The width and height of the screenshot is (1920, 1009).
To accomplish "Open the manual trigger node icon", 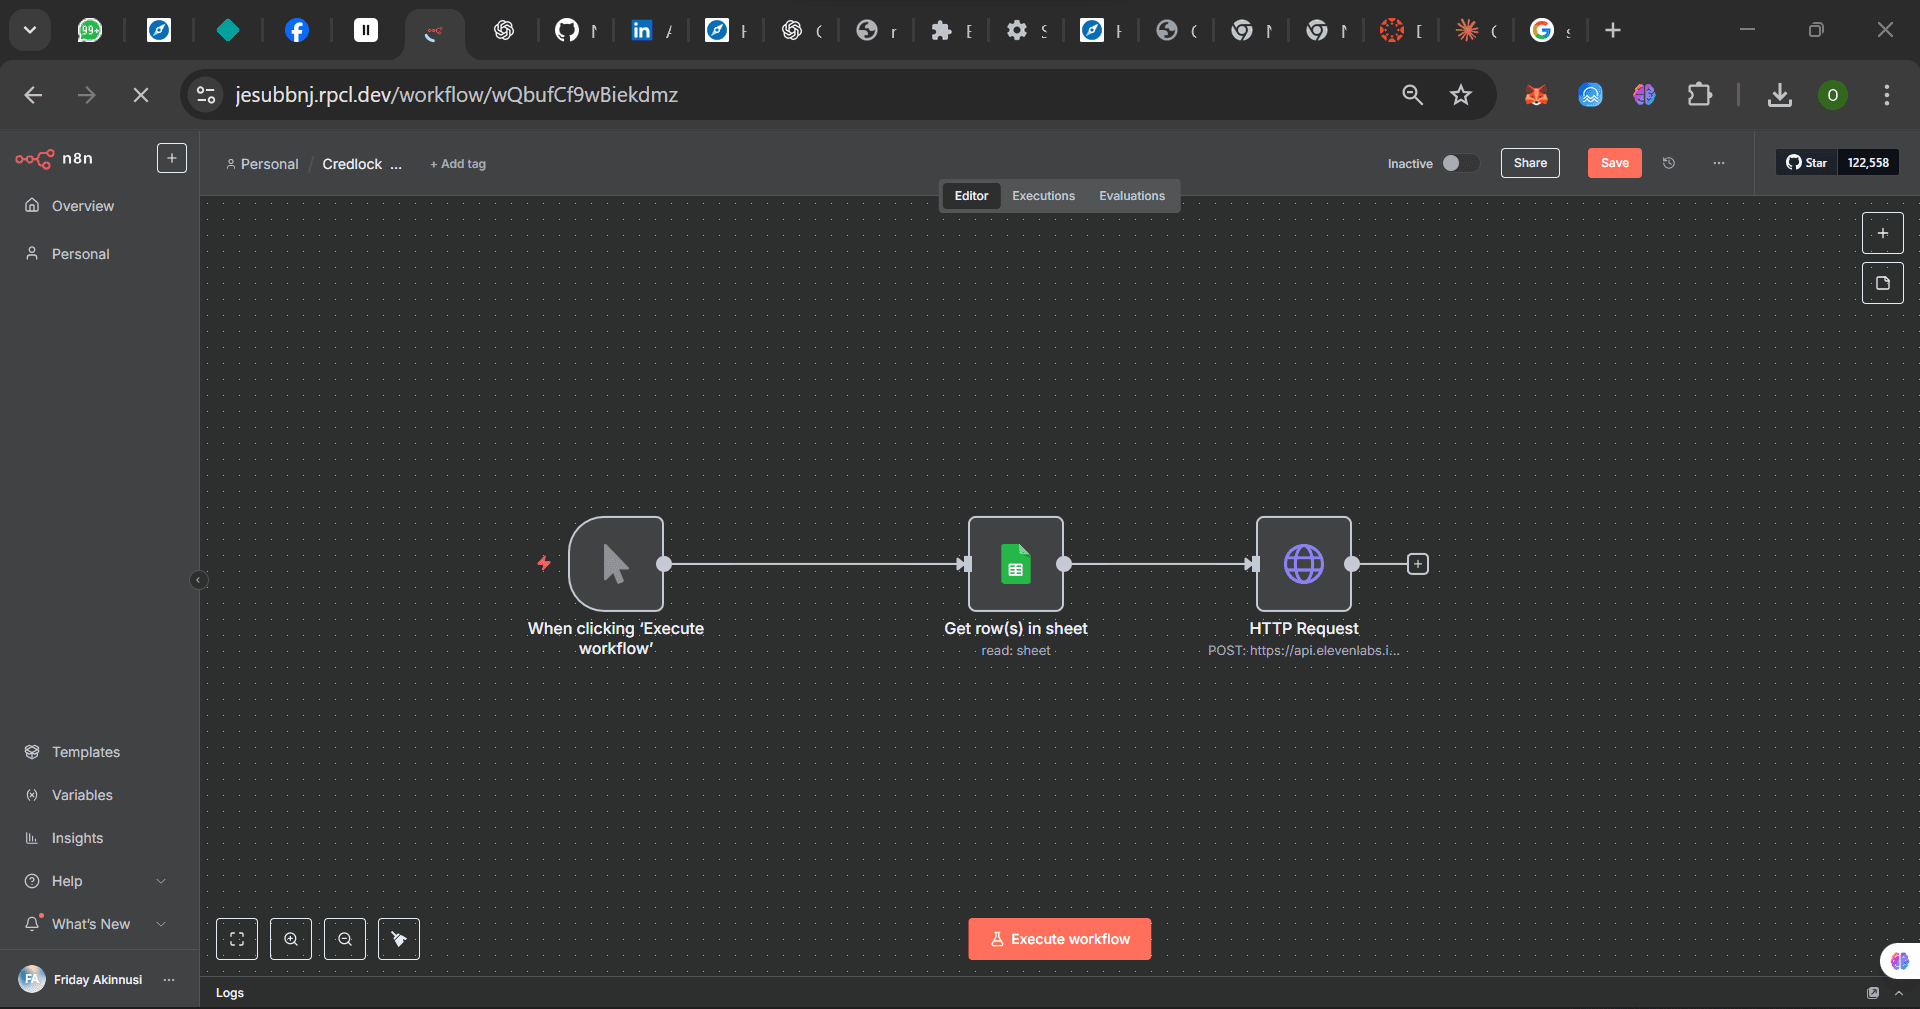I will (616, 564).
